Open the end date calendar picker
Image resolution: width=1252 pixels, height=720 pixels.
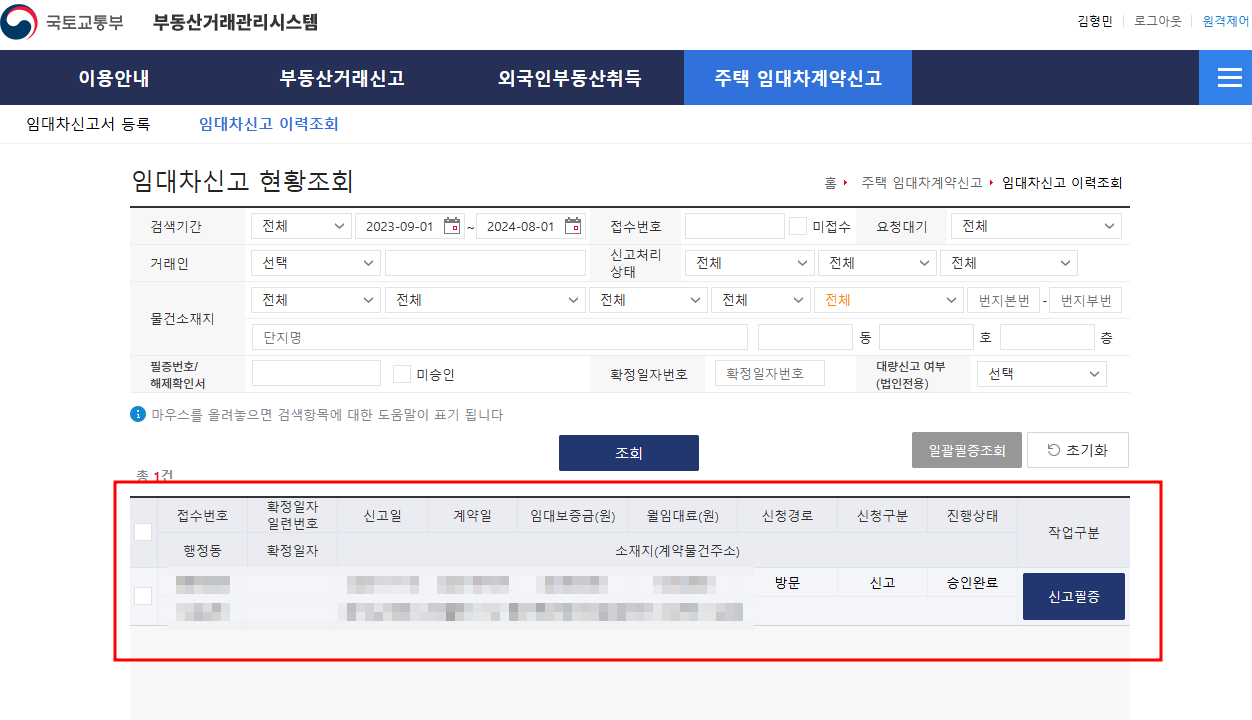pyautogui.click(x=572, y=226)
